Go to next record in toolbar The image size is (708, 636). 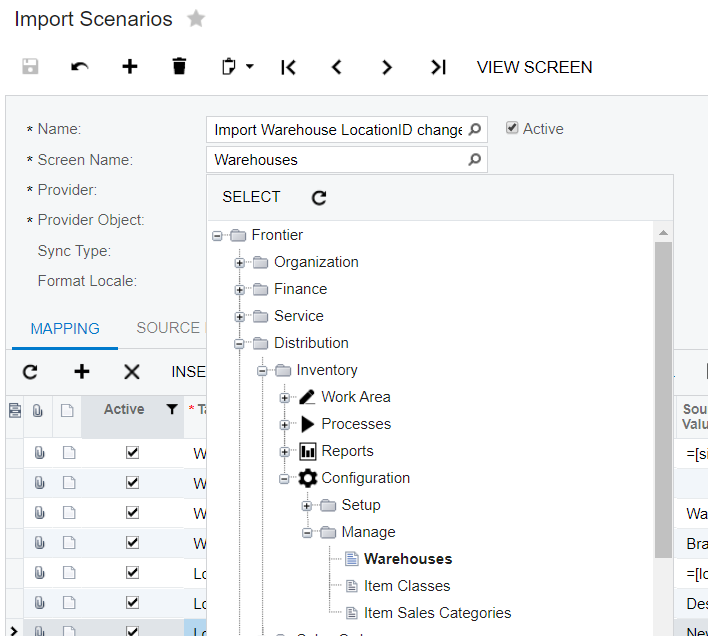[387, 67]
